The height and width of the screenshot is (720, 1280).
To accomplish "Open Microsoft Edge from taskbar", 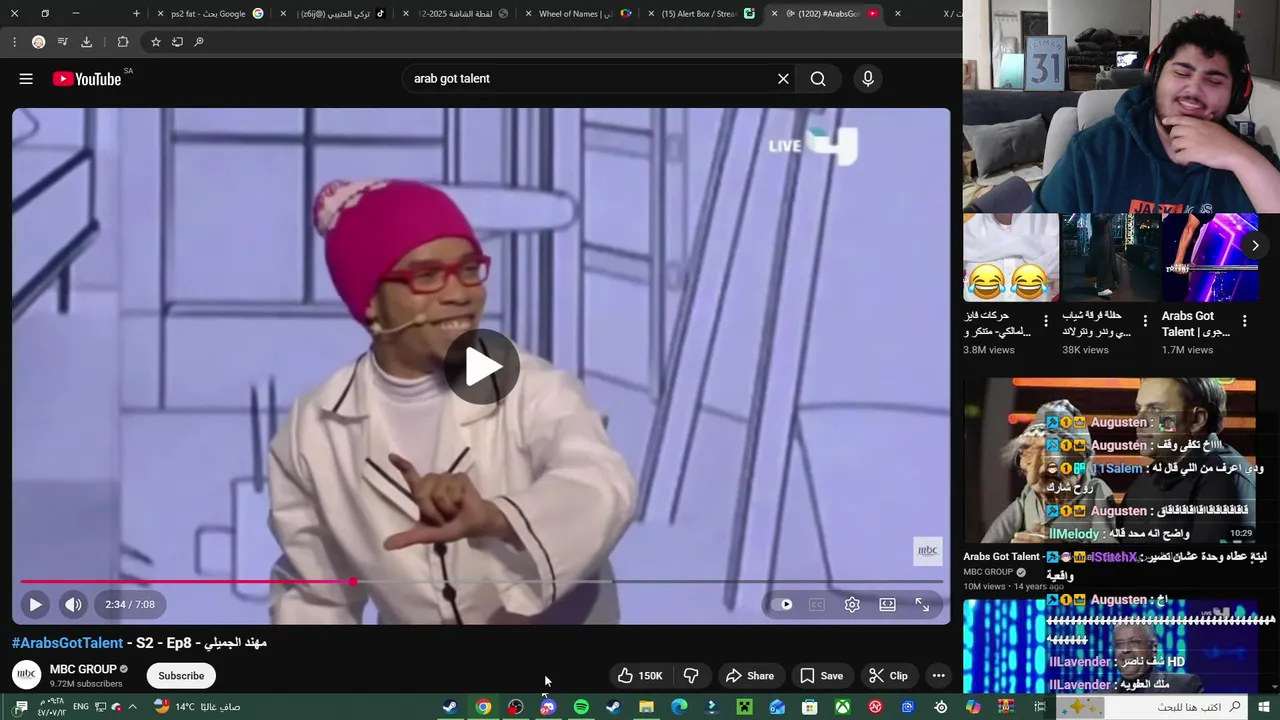I will [x=679, y=707].
